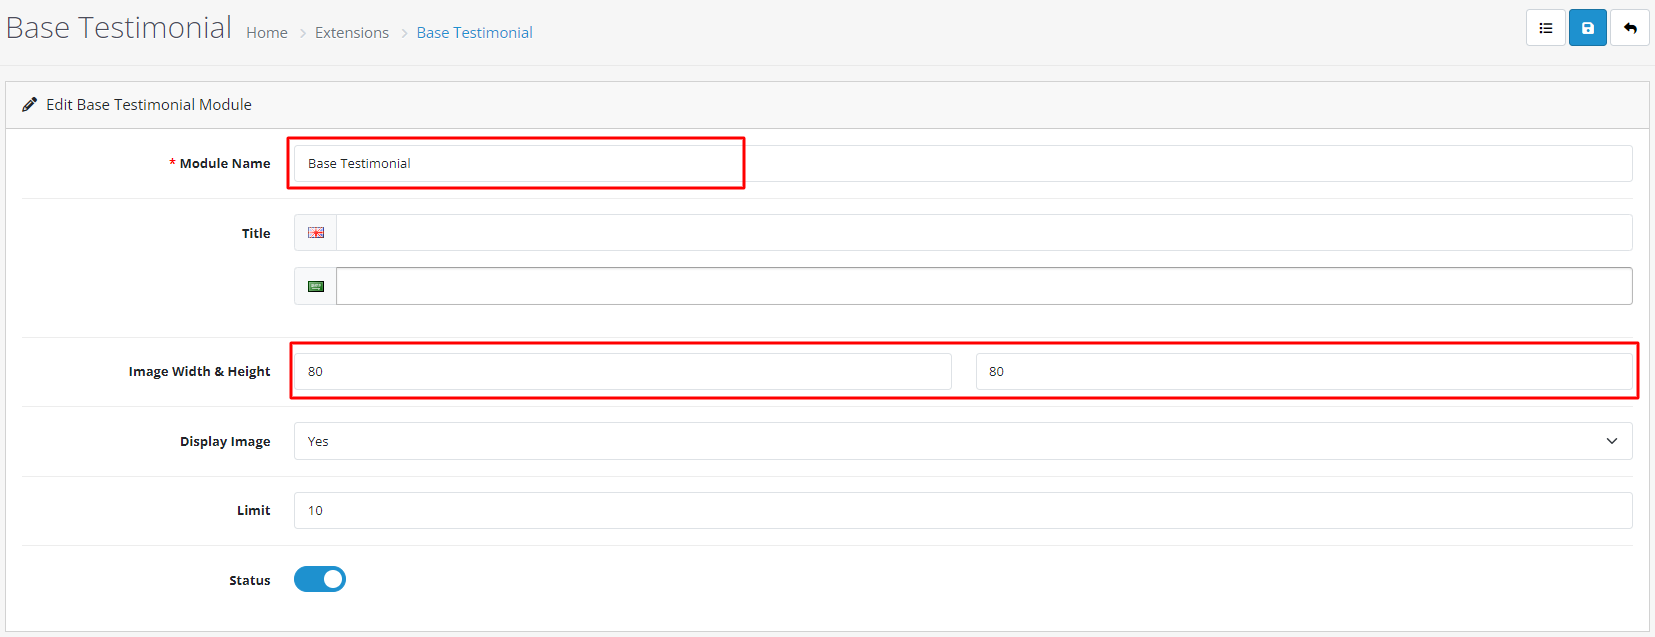The width and height of the screenshot is (1655, 637).
Task: Focus the Module Name text field
Action: [962, 164]
